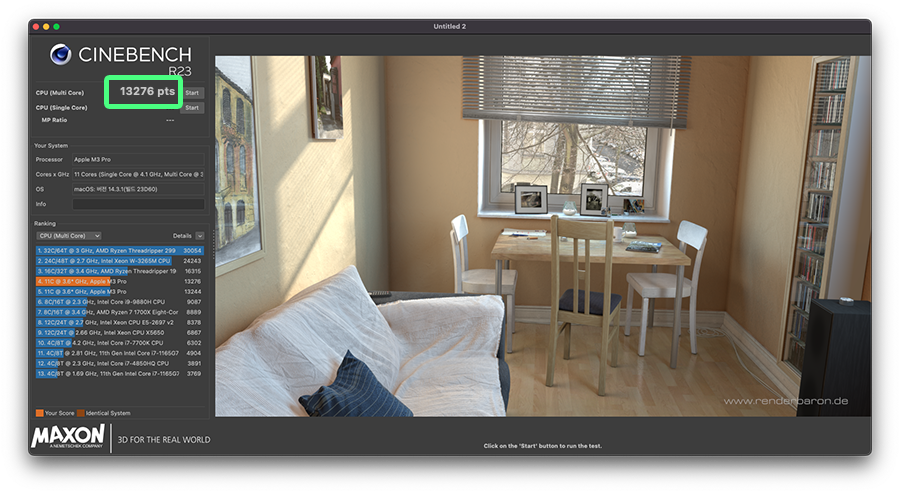Select ranking row 3 Ryzen Threadripper 16315
The height and width of the screenshot is (493, 900).
[x=119, y=271]
